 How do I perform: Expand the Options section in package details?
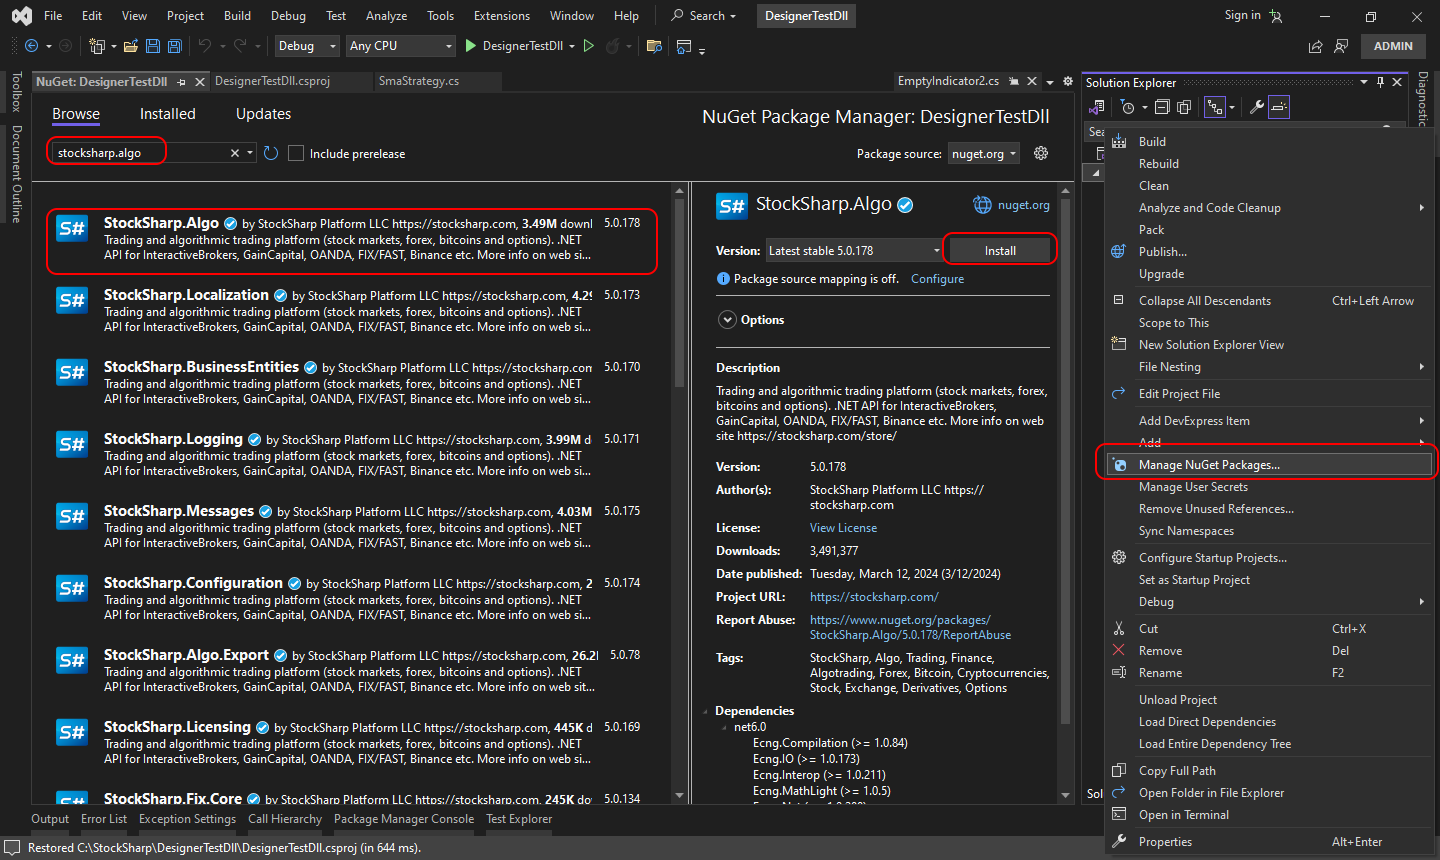(727, 320)
